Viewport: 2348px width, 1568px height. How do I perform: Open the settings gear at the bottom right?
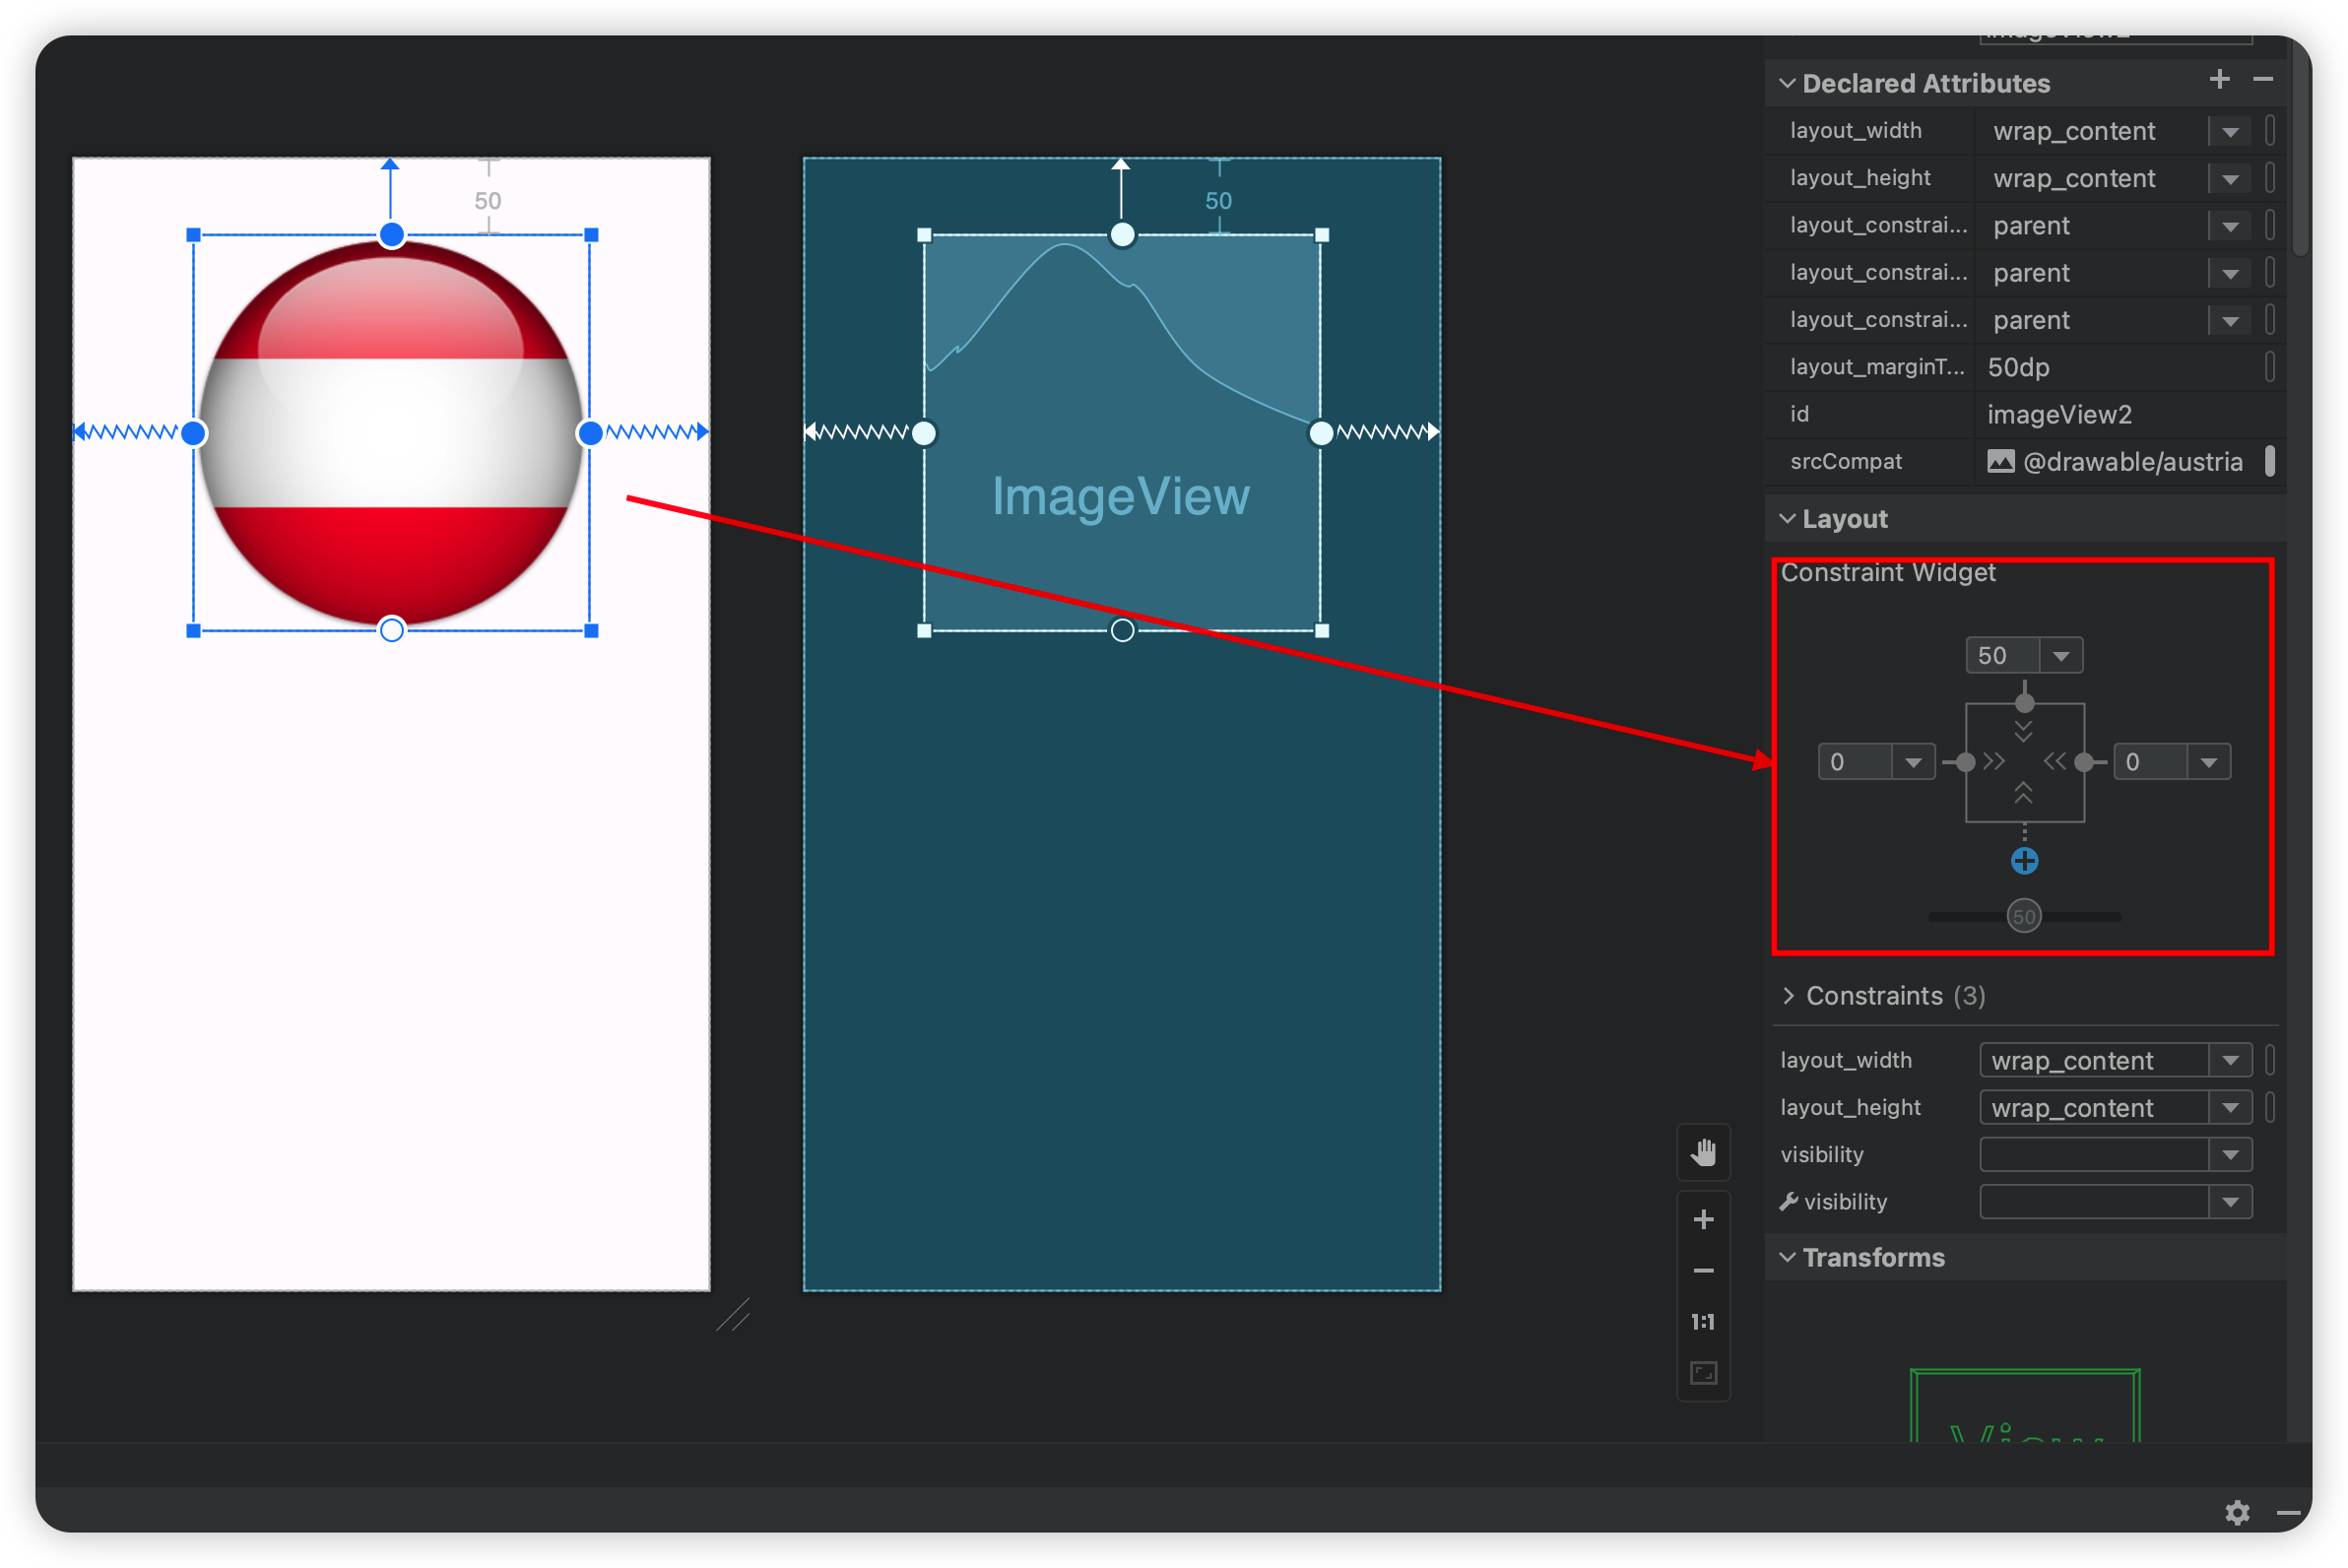[x=2237, y=1513]
